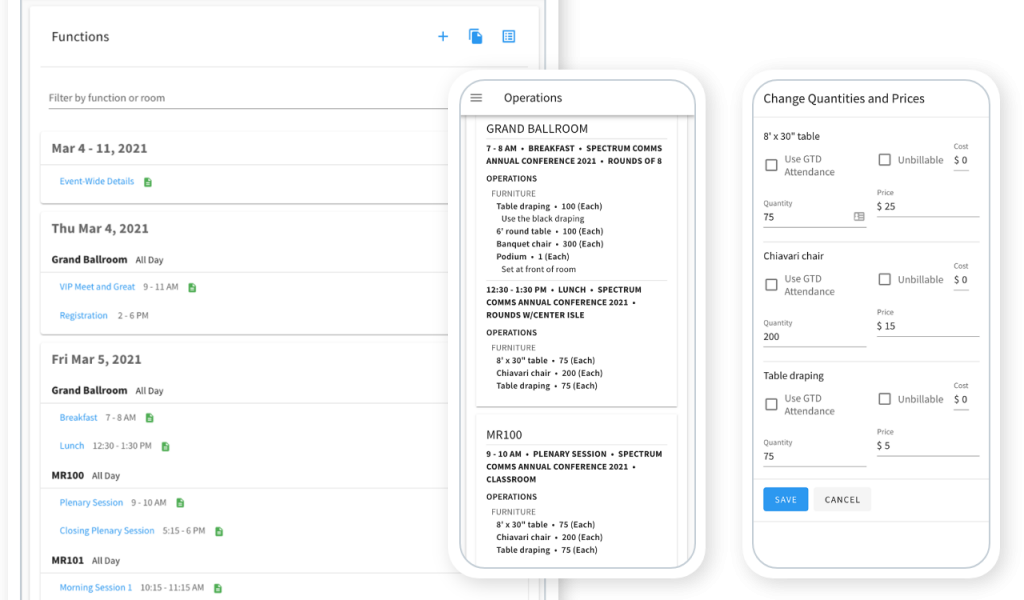Click the plus icon to add function
Screen dimensions: 1024x600
coord(443,37)
